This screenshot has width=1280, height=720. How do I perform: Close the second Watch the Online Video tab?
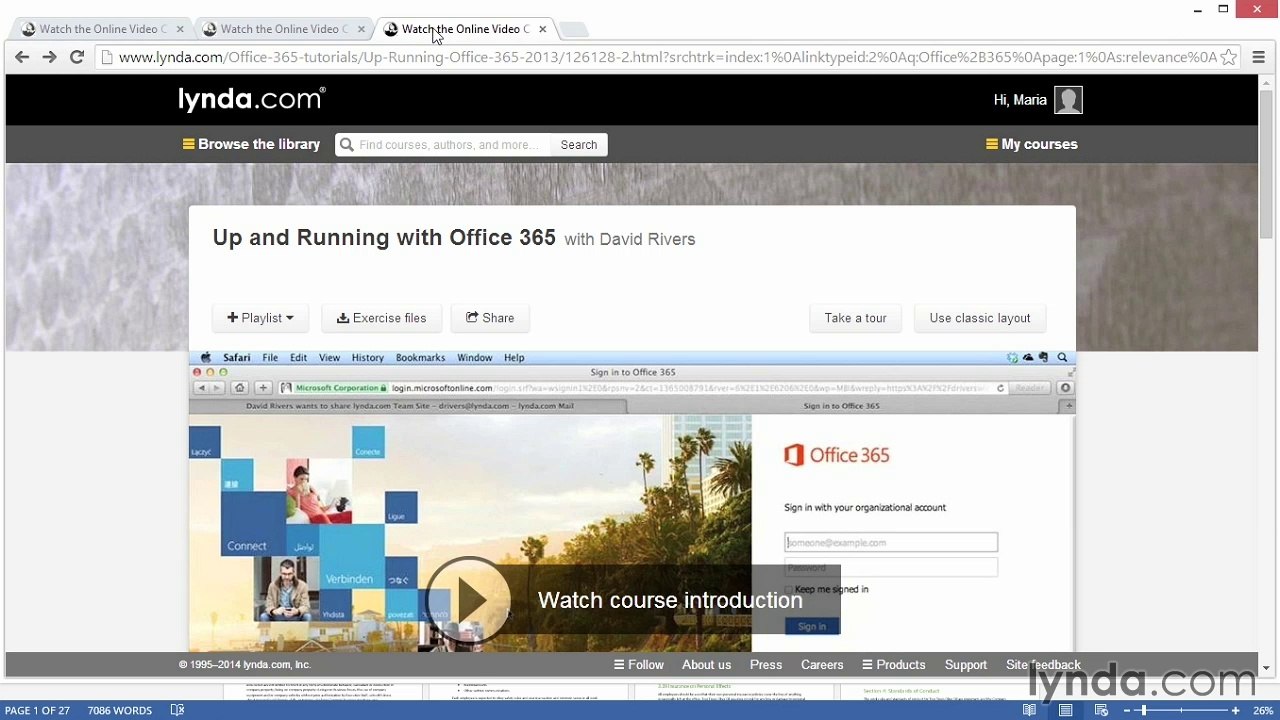click(362, 29)
